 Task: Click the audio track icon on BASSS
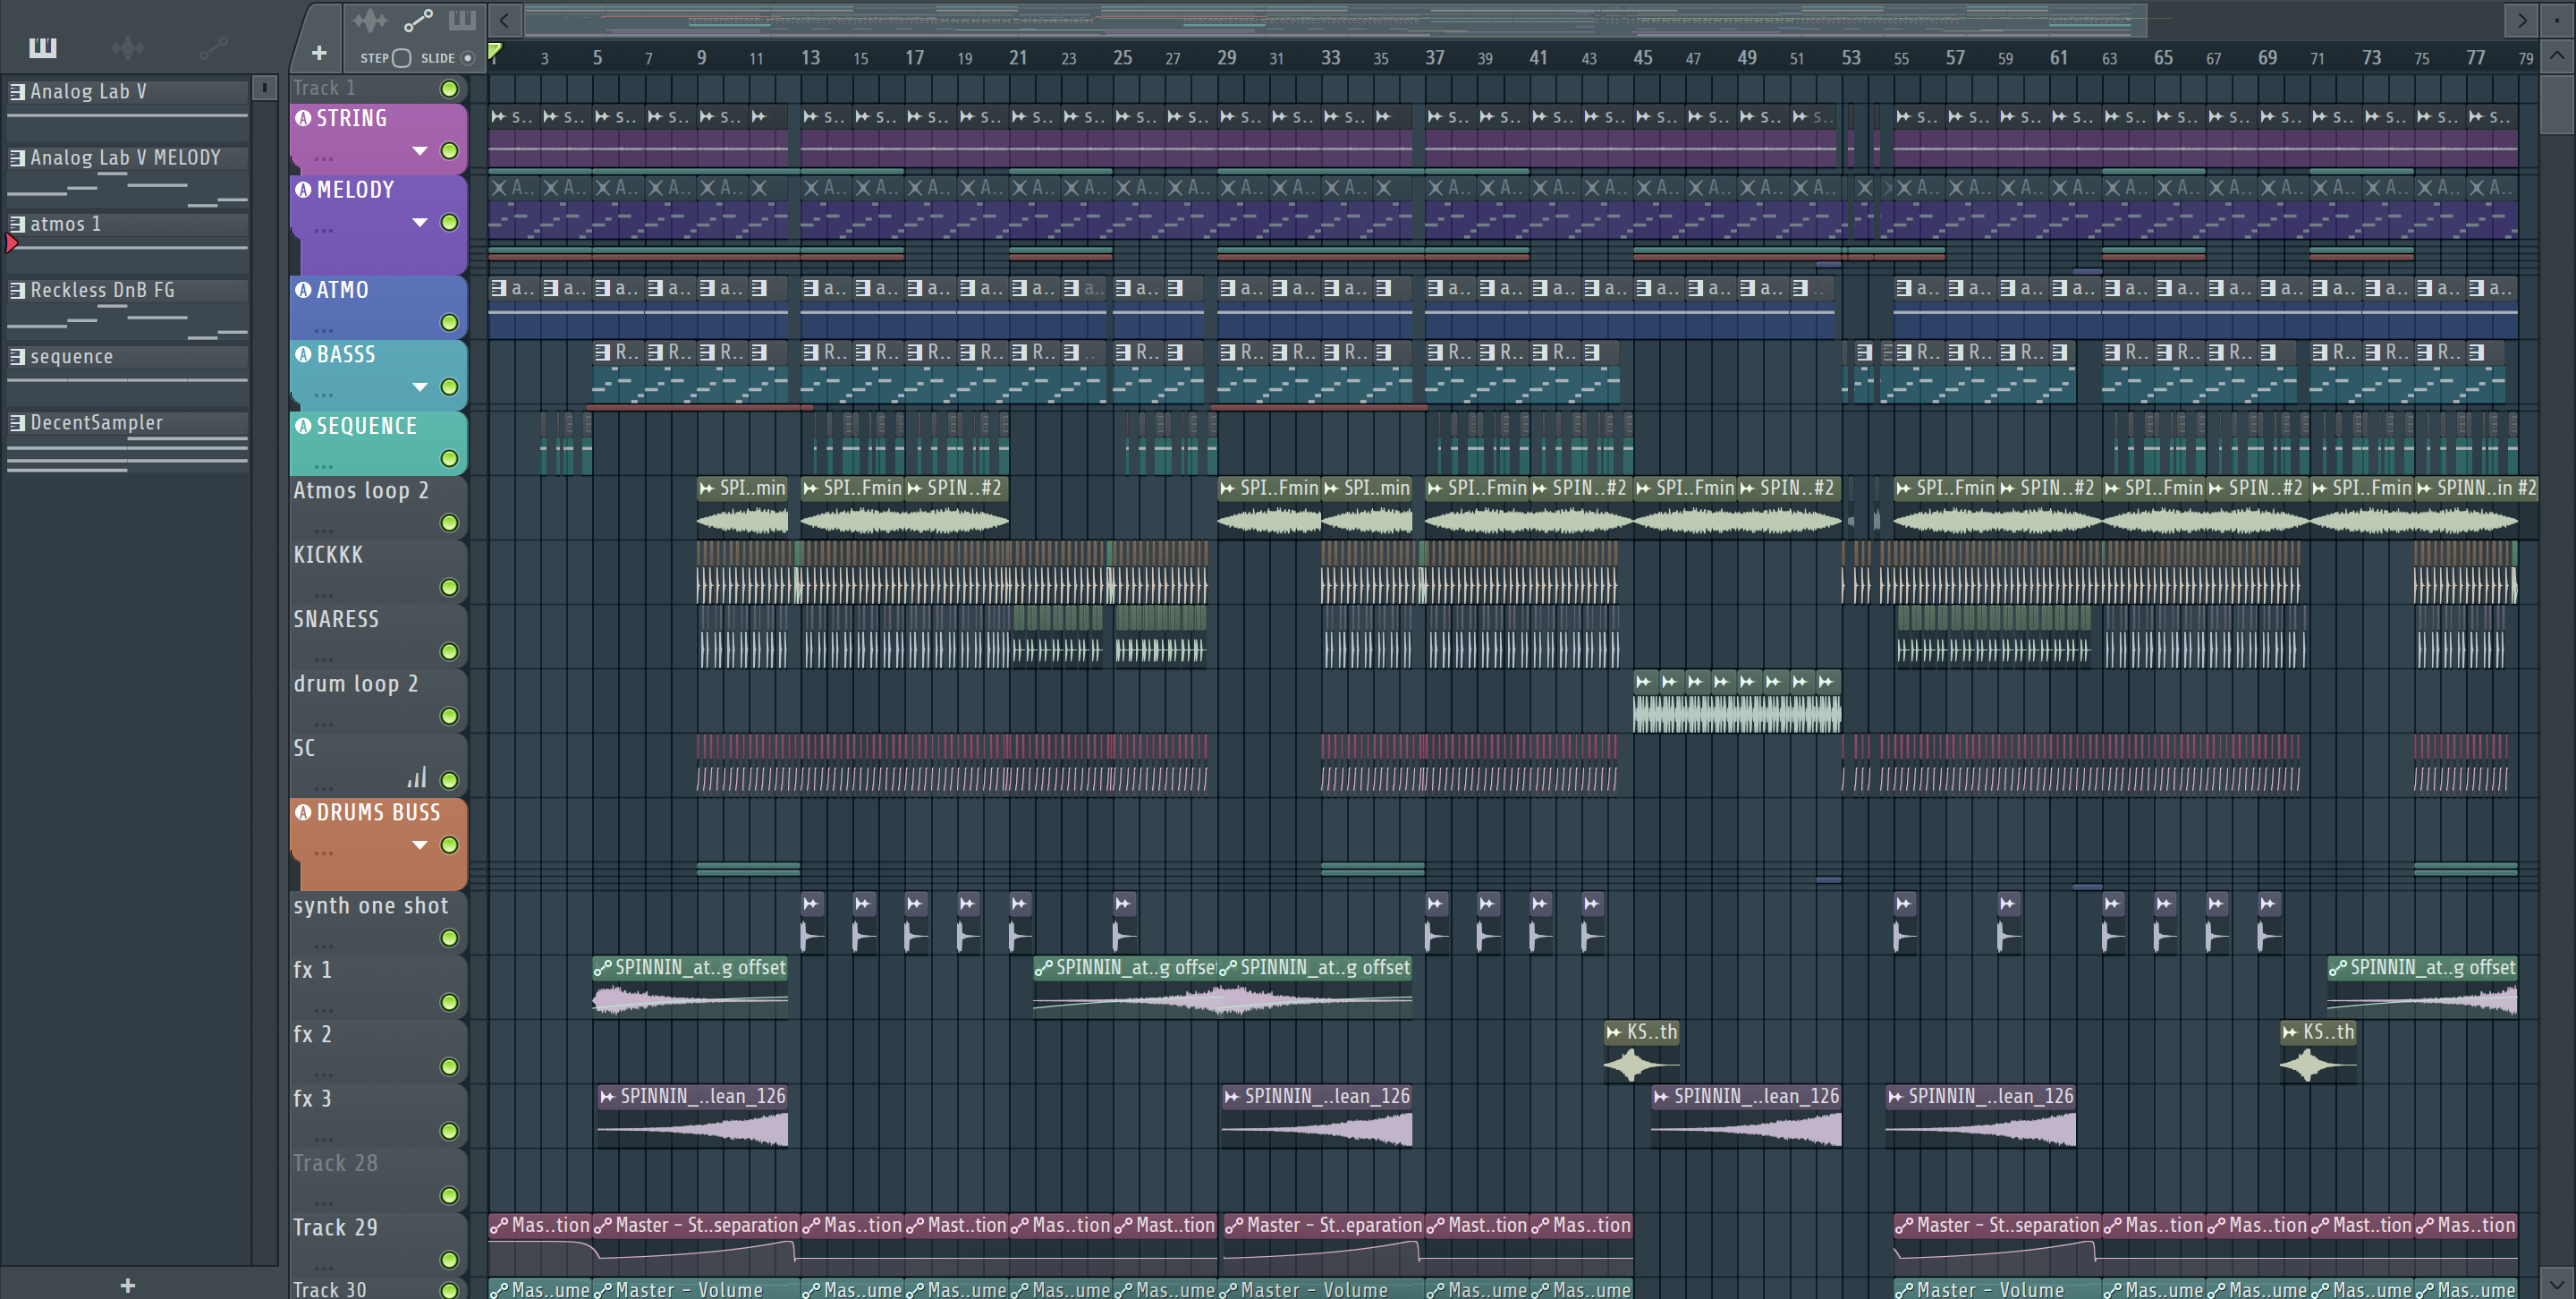[303, 354]
